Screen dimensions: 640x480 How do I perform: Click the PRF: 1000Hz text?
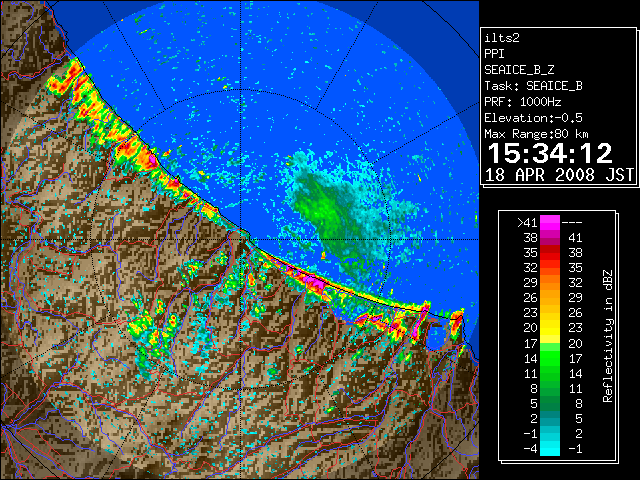(x=522, y=102)
